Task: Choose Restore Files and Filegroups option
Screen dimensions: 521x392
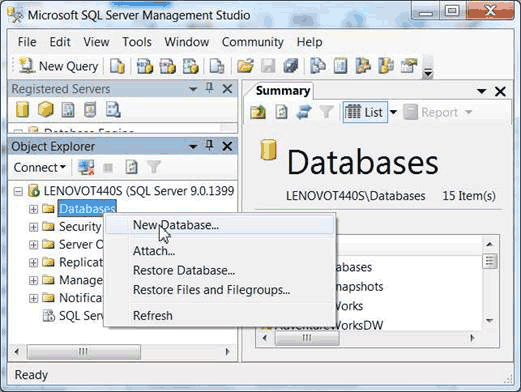Action: pos(220,290)
